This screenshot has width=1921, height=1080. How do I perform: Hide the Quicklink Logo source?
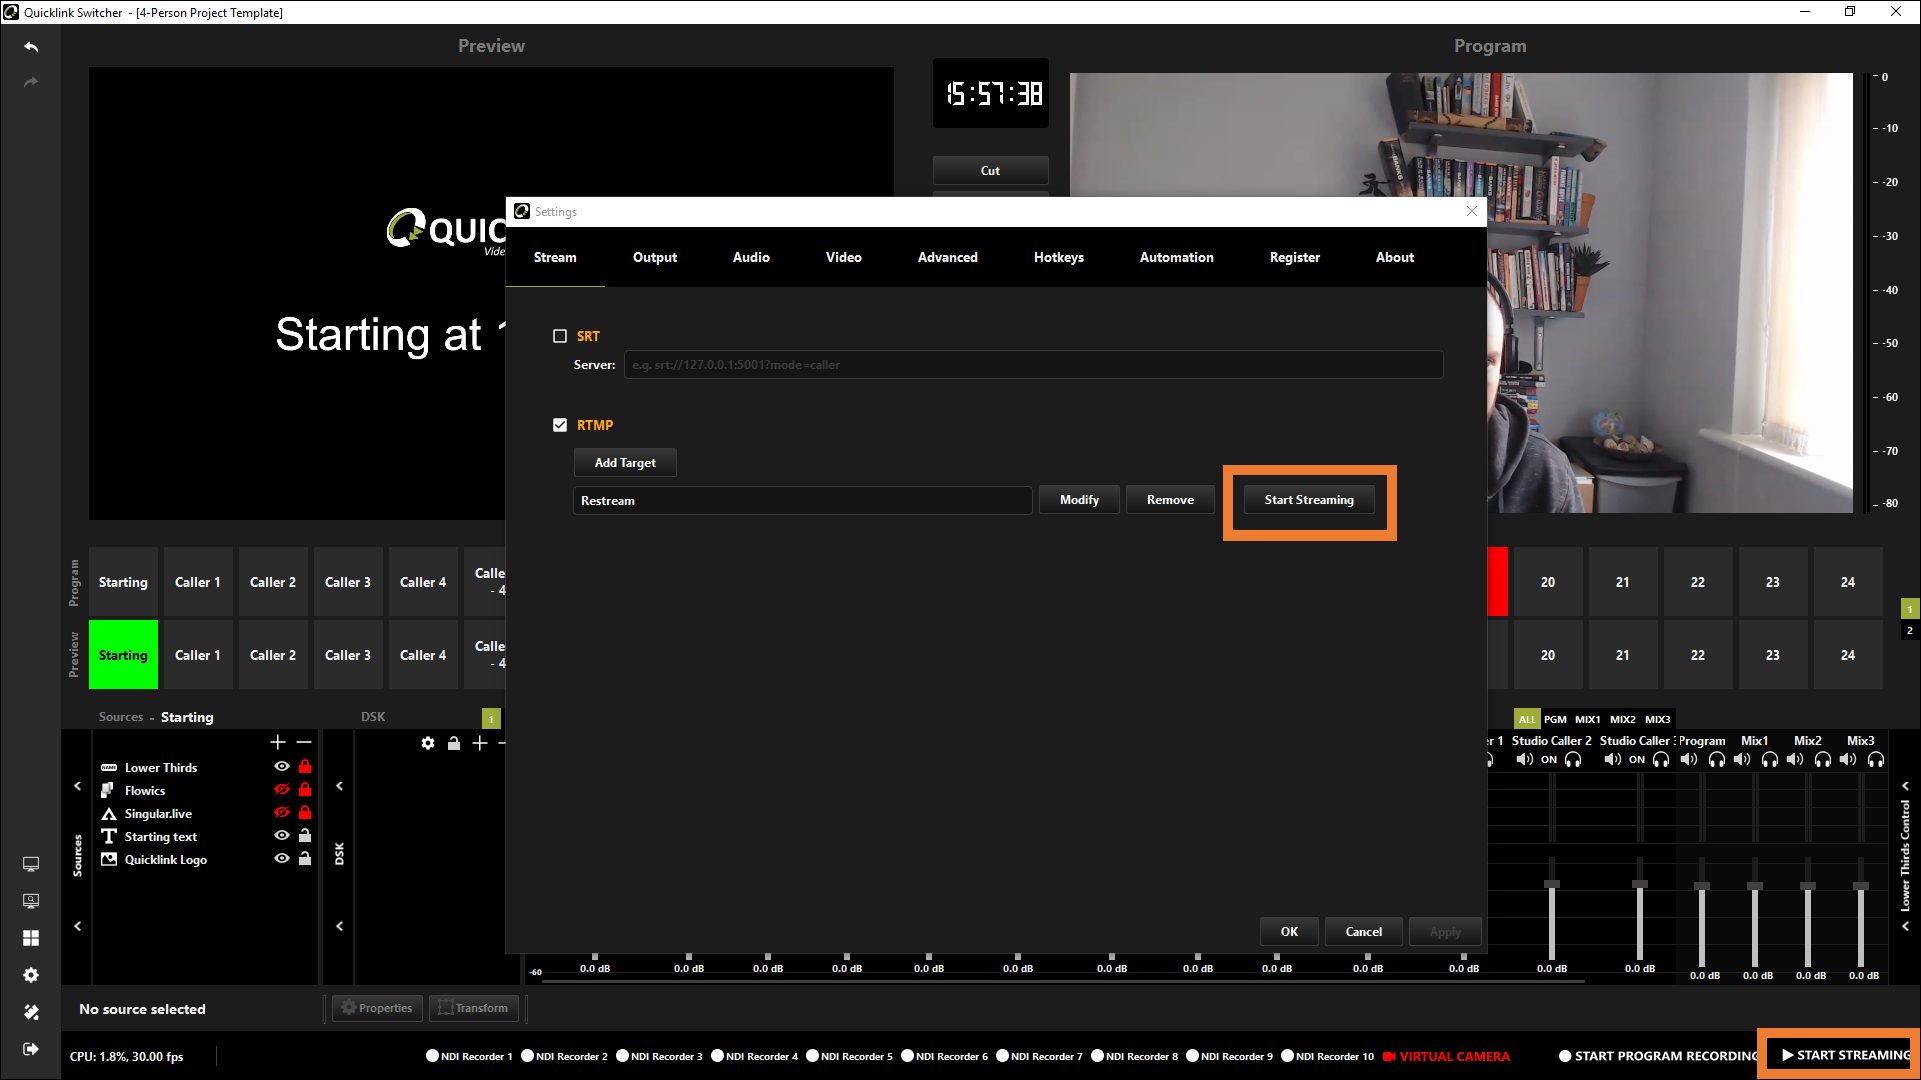click(x=282, y=859)
